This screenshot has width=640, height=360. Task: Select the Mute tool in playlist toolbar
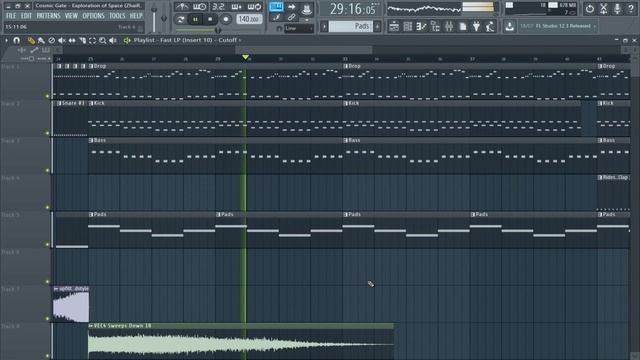point(62,40)
